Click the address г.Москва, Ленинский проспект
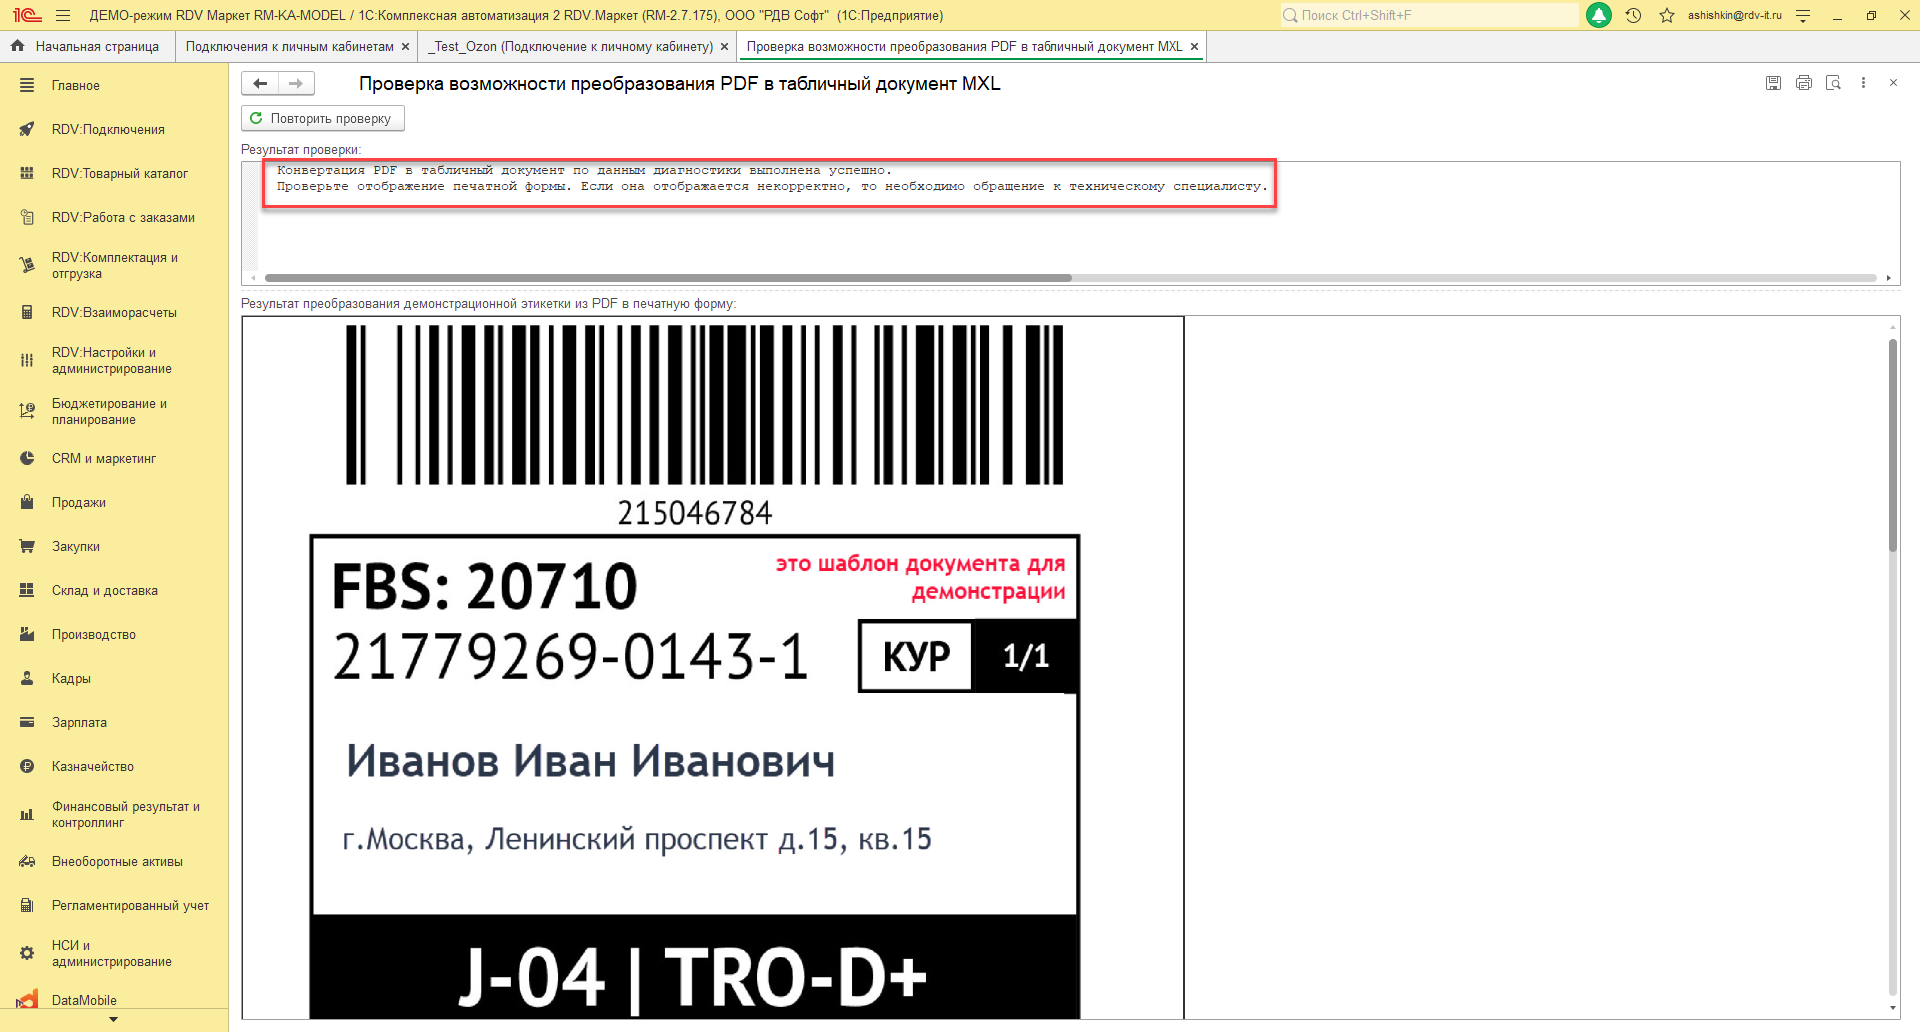 point(636,839)
